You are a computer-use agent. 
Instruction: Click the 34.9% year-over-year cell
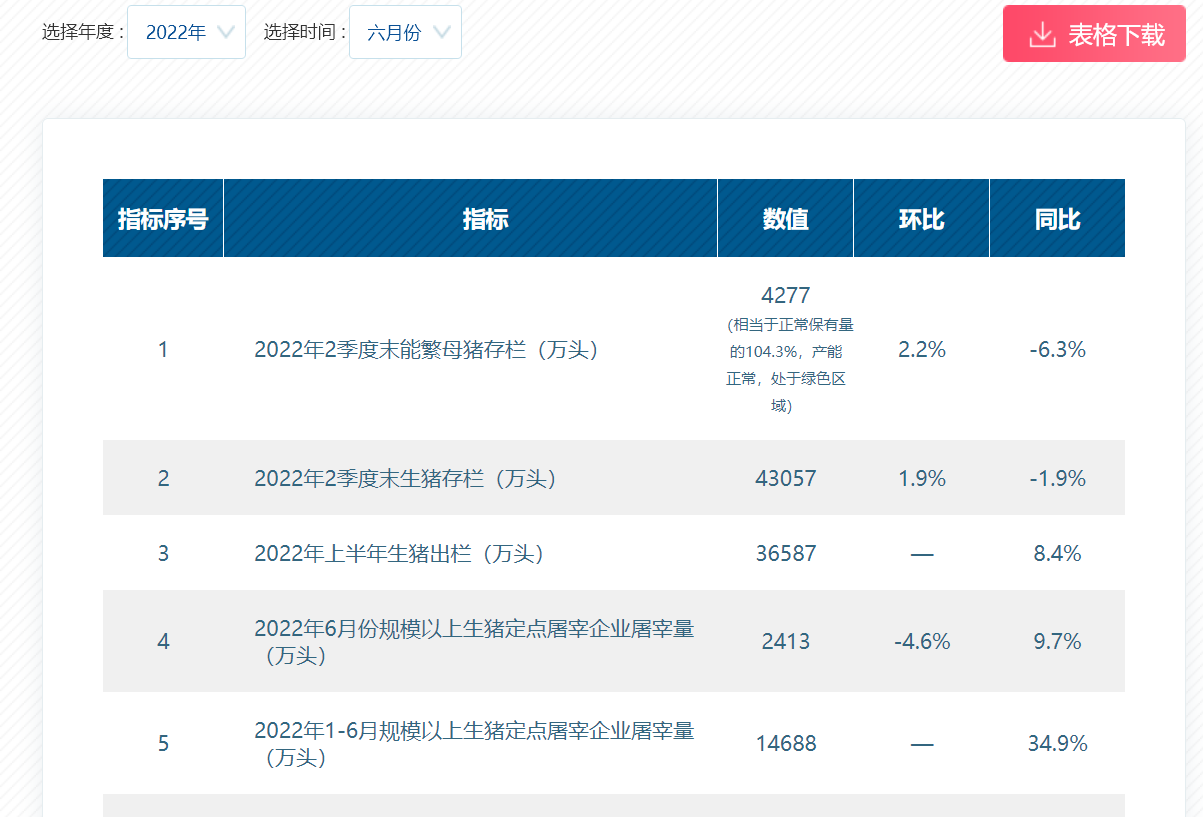tap(1057, 744)
